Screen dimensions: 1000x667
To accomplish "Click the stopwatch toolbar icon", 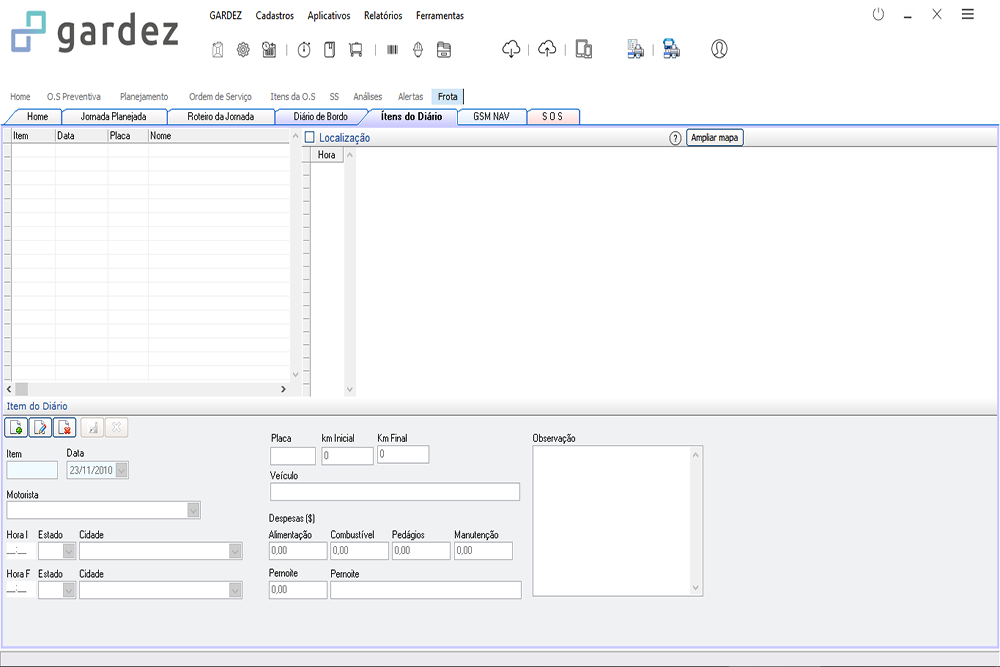I will point(304,50).
